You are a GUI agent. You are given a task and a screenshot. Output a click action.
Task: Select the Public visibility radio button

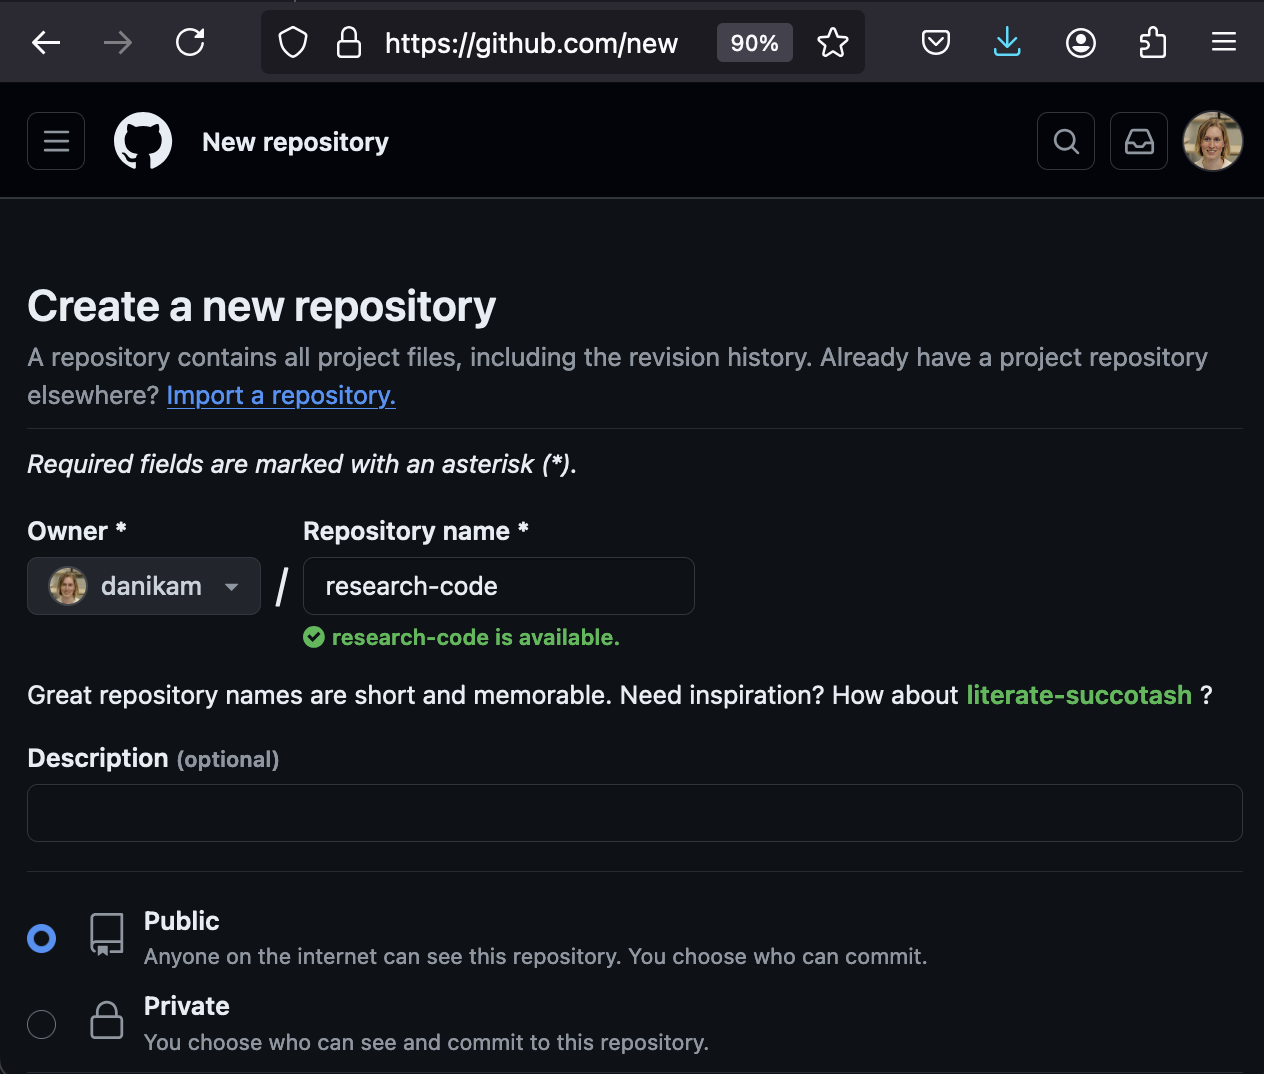[42, 938]
